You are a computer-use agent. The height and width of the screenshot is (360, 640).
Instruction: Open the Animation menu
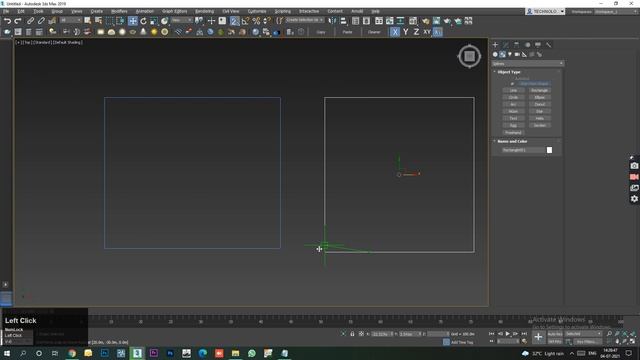point(144,11)
